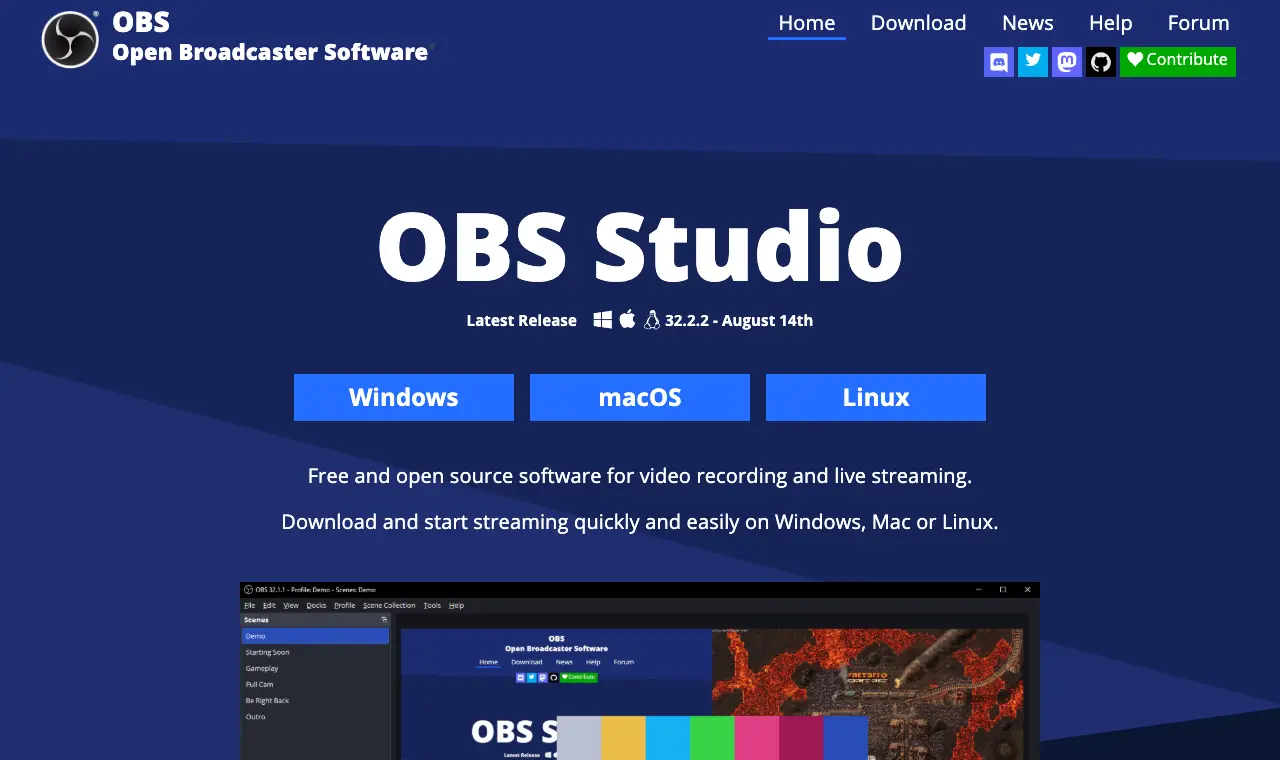Click the OBS application screenshot preview
The height and width of the screenshot is (760, 1280).
[x=640, y=671]
